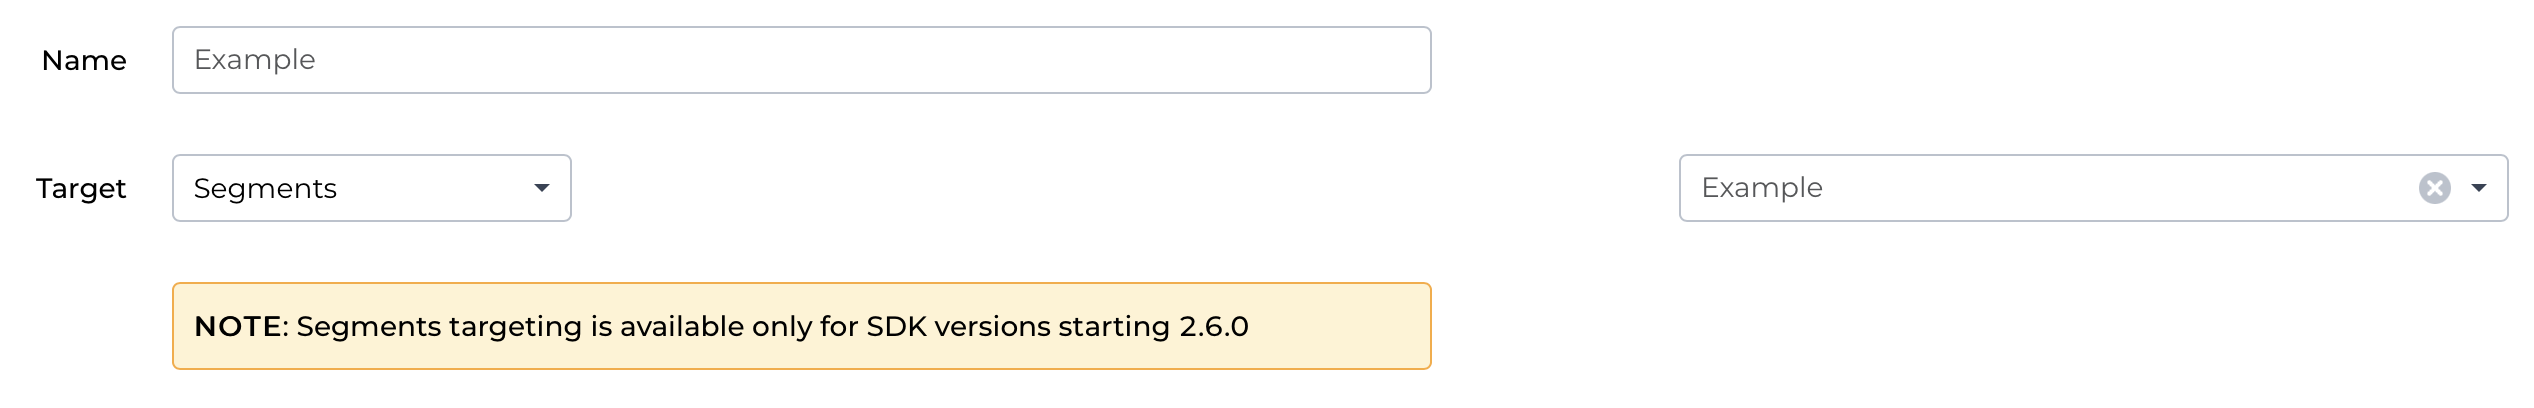2534x408 pixels.
Task: Open the segment selector dropdown arrow
Action: [2478, 188]
